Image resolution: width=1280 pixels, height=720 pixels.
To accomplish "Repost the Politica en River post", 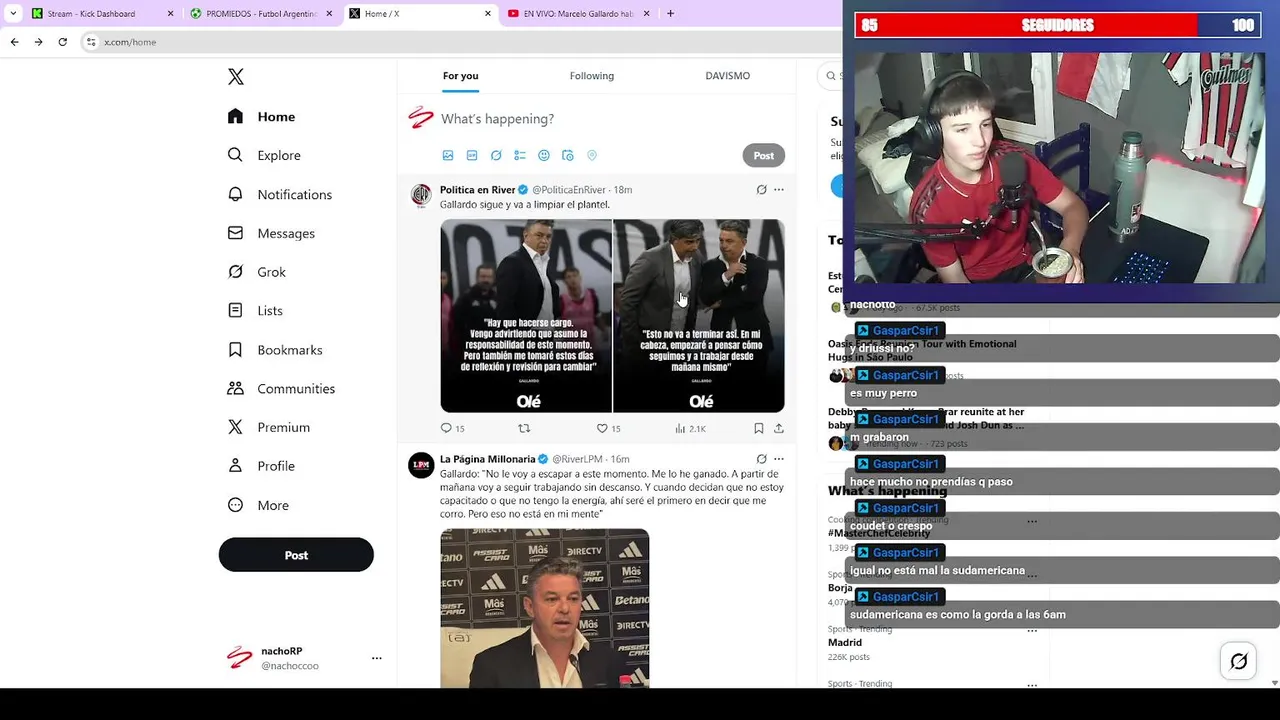I will [x=524, y=428].
